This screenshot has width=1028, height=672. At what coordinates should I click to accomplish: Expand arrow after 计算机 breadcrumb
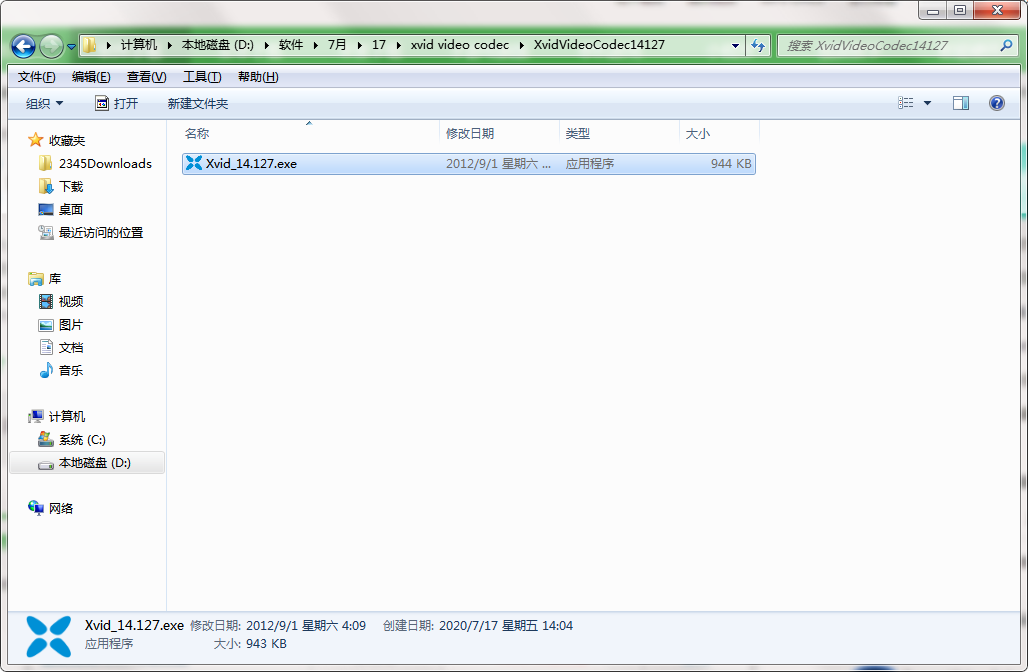pos(169,45)
